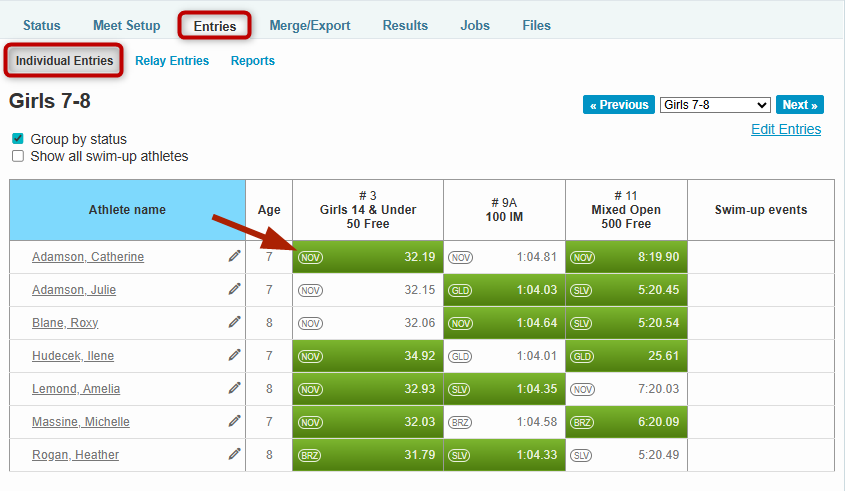Screen dimensions: 845x491
Task: Uncheck the Group by status checkbox
Action: (18, 139)
